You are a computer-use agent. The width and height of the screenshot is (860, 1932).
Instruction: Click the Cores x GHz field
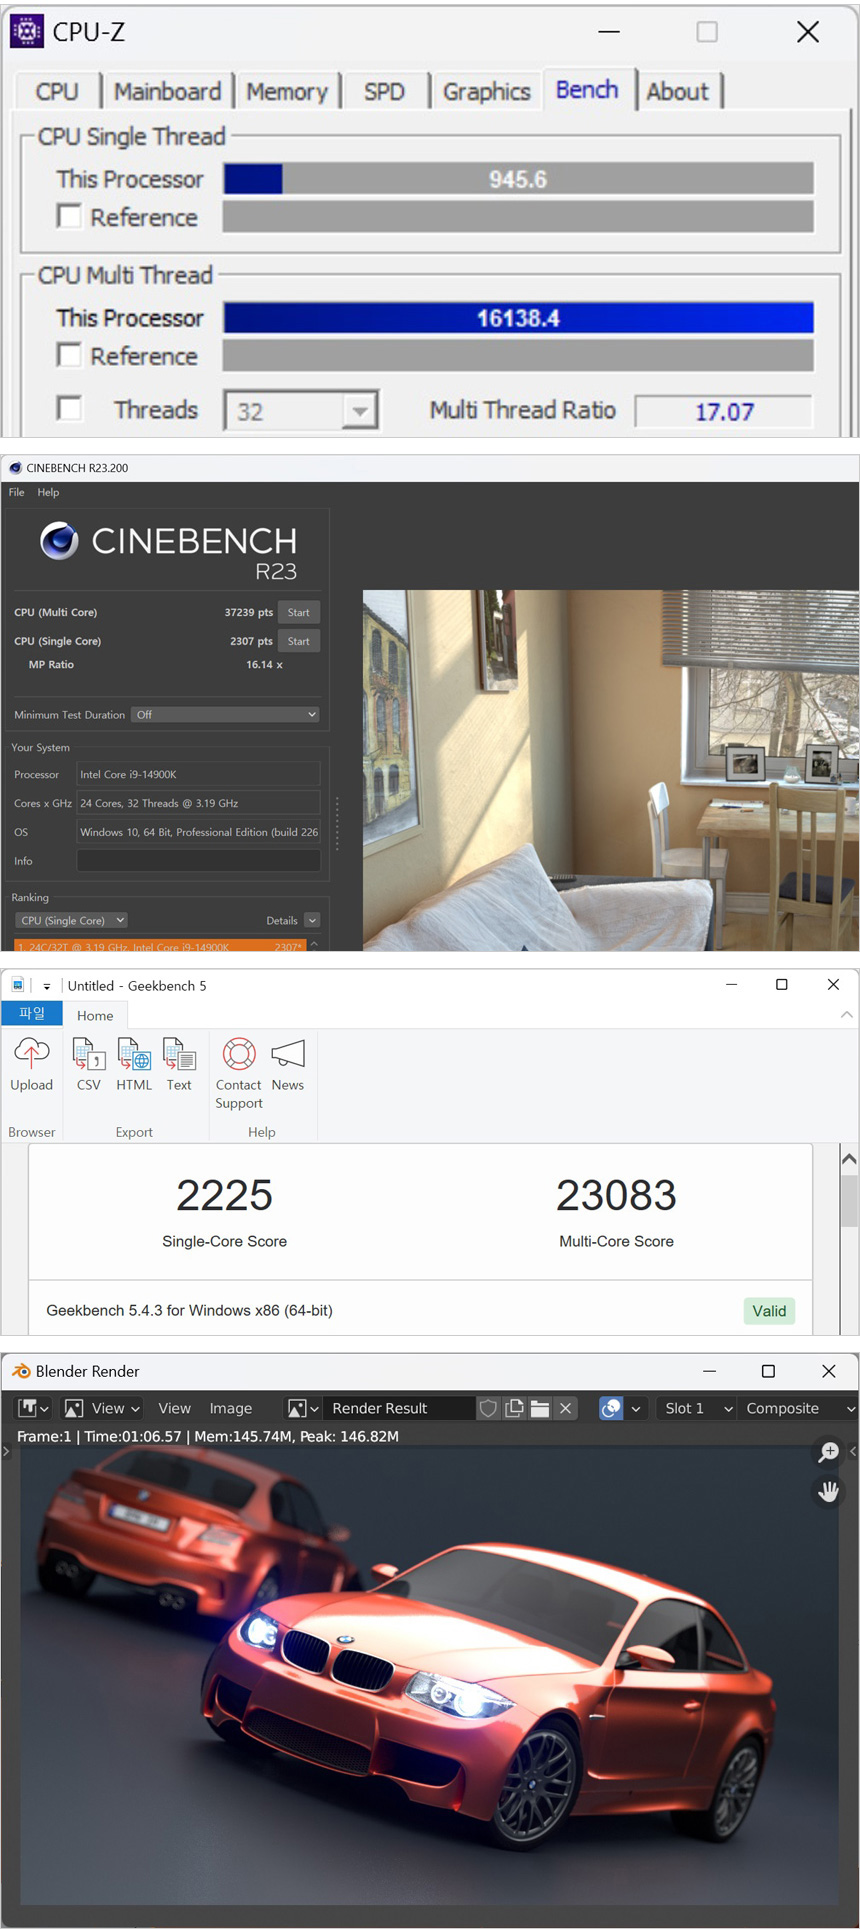(x=198, y=803)
